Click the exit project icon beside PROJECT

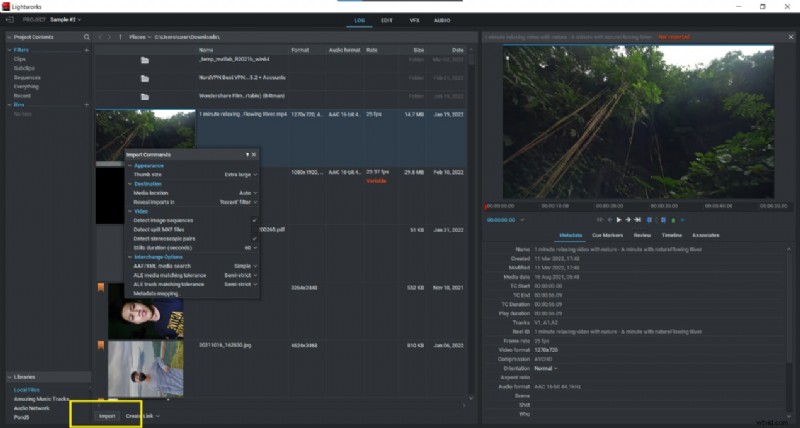click(x=9, y=19)
